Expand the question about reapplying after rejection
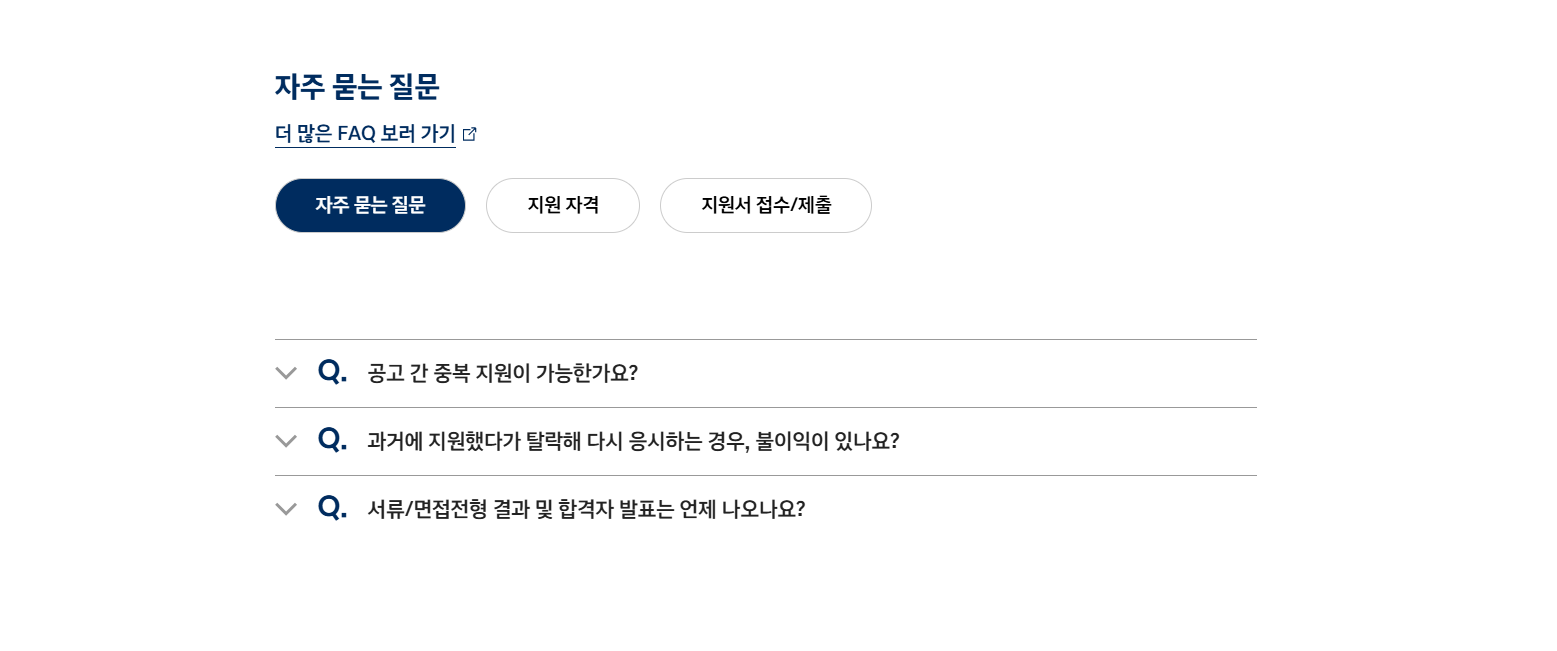1557x651 pixels. click(x=632, y=441)
